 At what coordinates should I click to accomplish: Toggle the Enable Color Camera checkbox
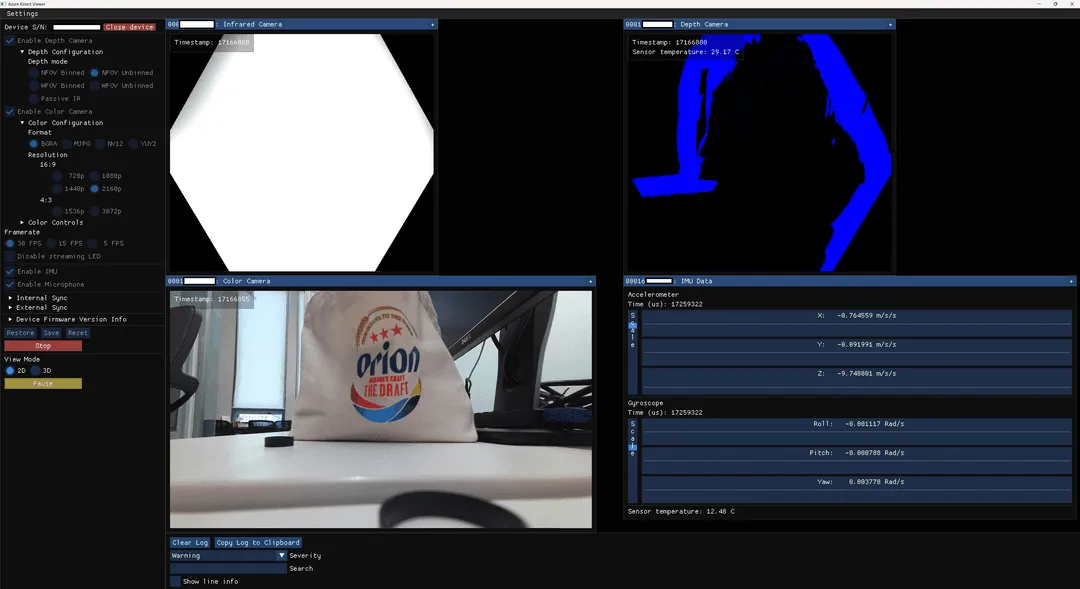(10, 112)
